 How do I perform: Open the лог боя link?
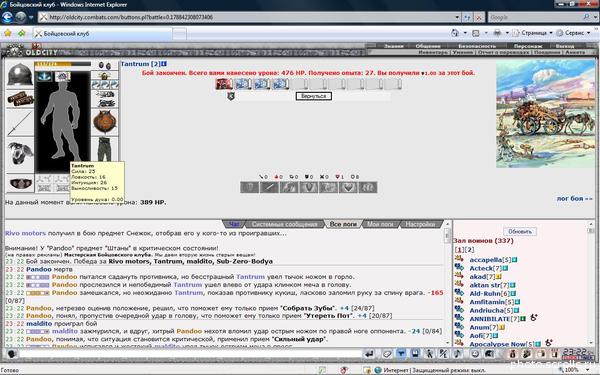click(x=574, y=199)
